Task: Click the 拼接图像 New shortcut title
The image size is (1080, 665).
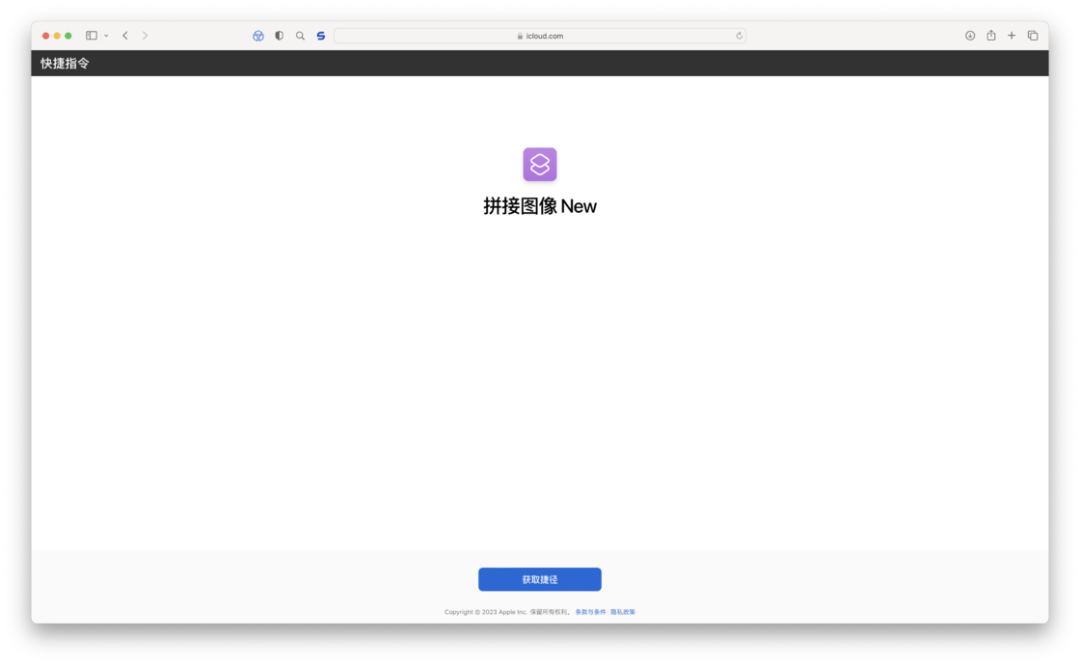Action: 540,206
